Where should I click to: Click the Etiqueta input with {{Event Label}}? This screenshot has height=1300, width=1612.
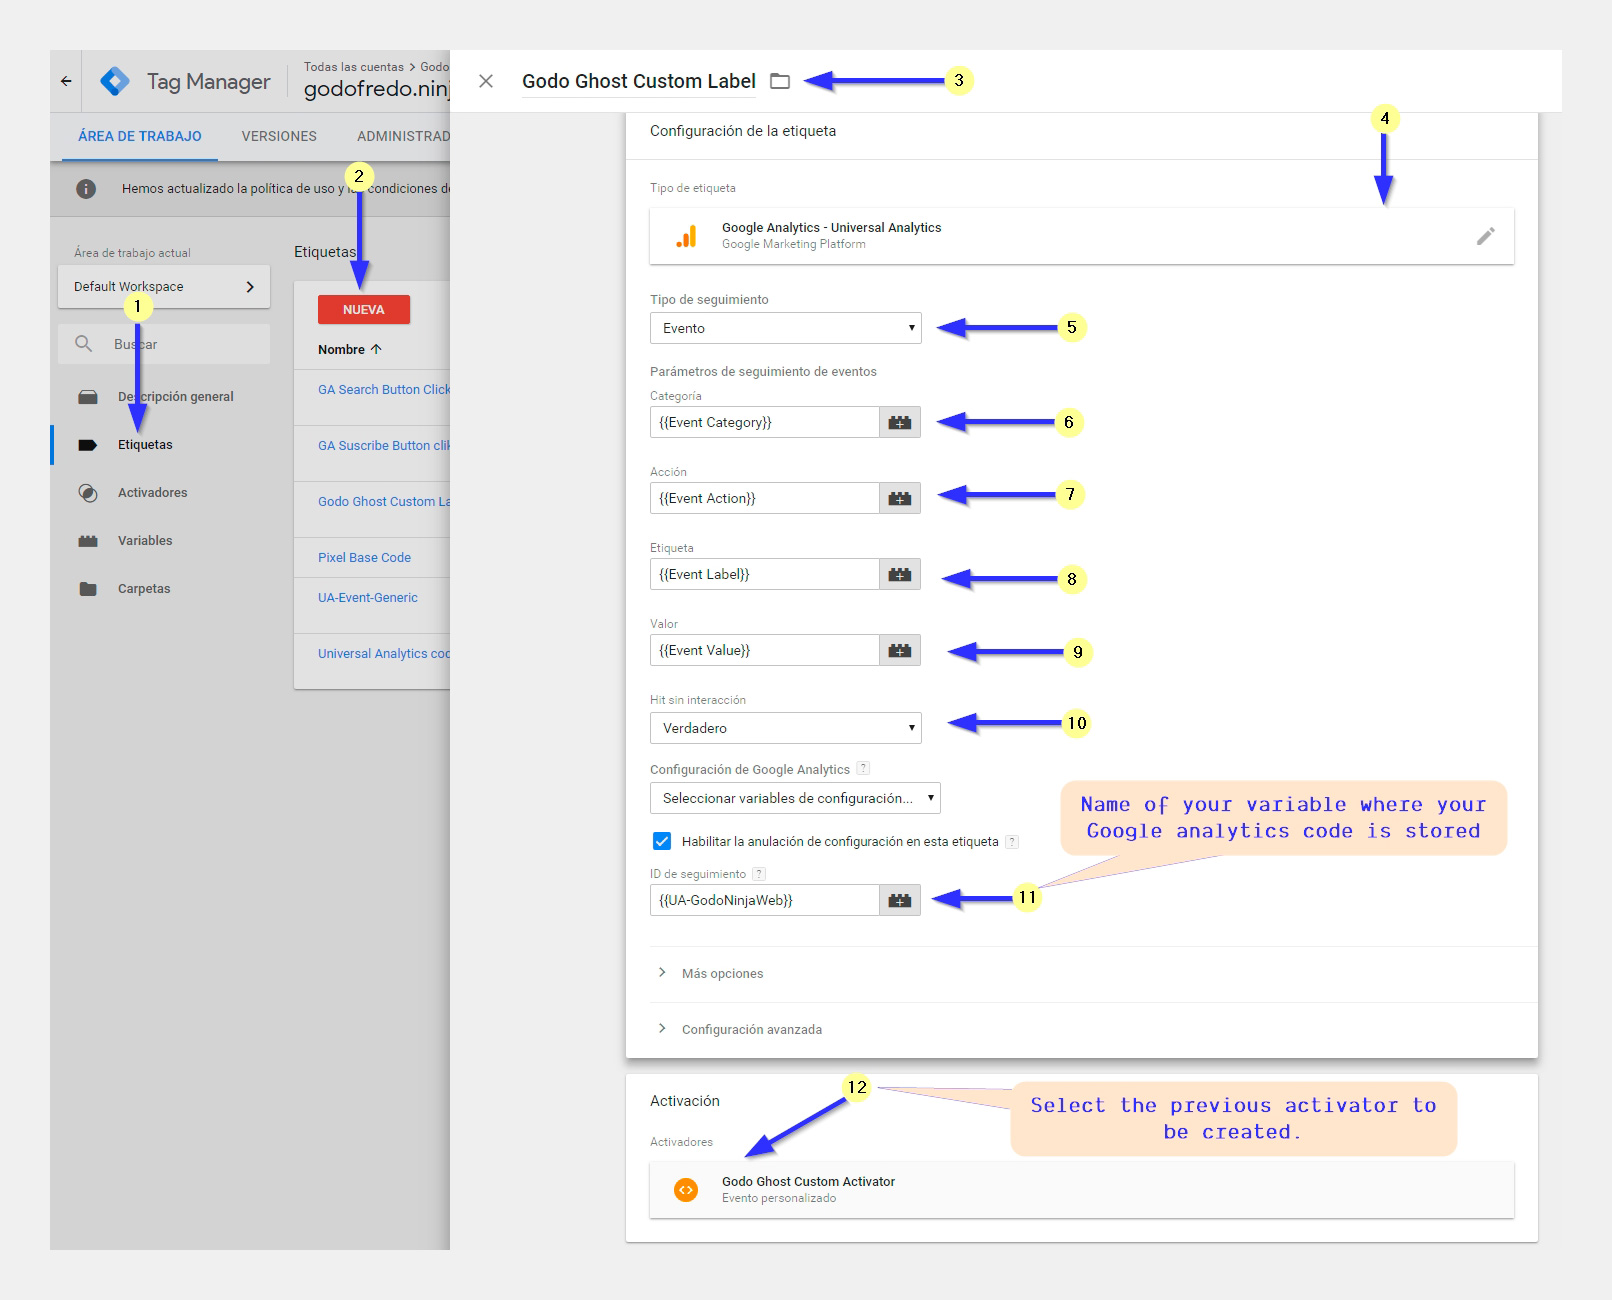pyautogui.click(x=764, y=574)
